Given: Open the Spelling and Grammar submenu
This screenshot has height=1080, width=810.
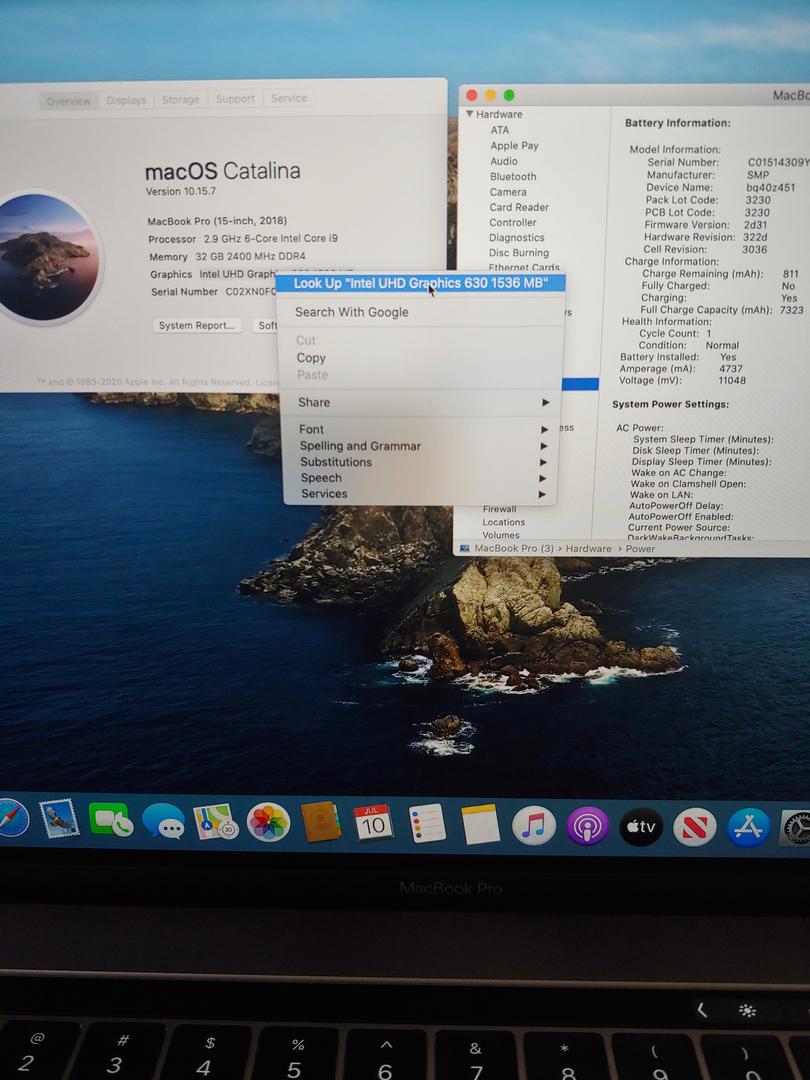Looking at the screenshot, I should tap(421, 446).
